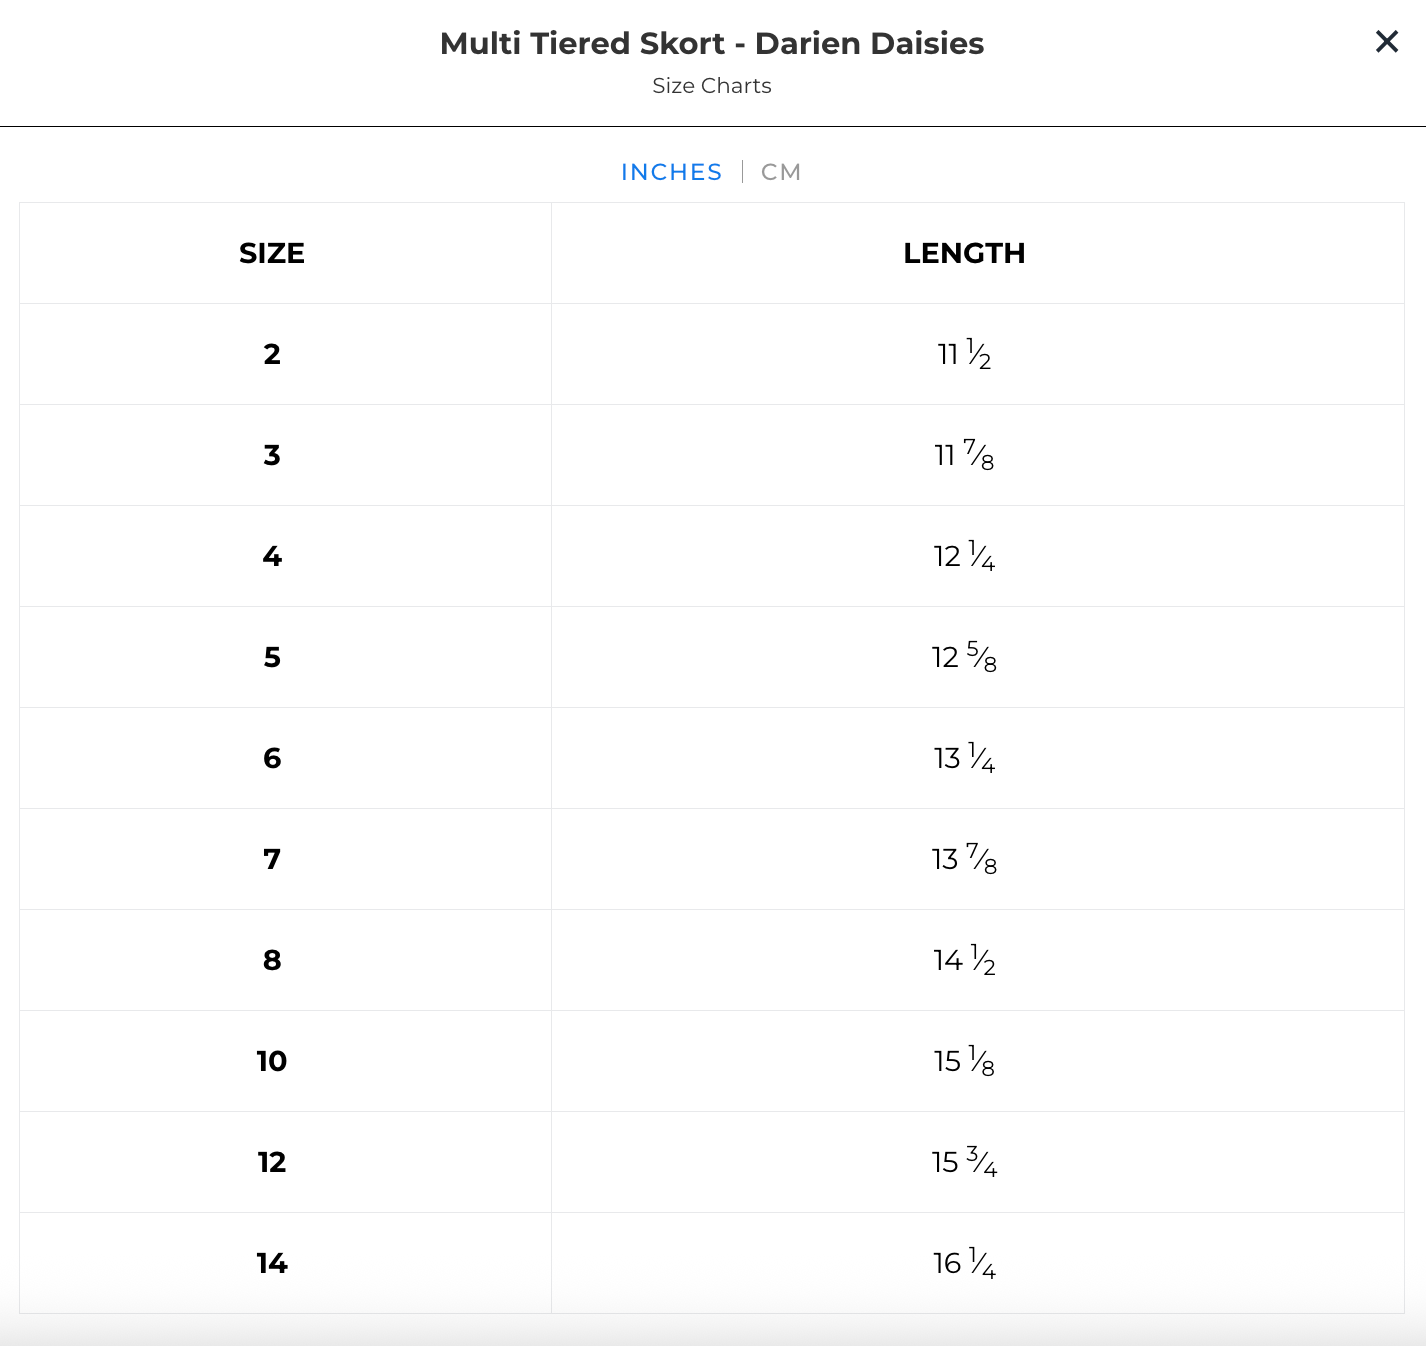
Task: Switch units to CM
Action: pos(781,172)
